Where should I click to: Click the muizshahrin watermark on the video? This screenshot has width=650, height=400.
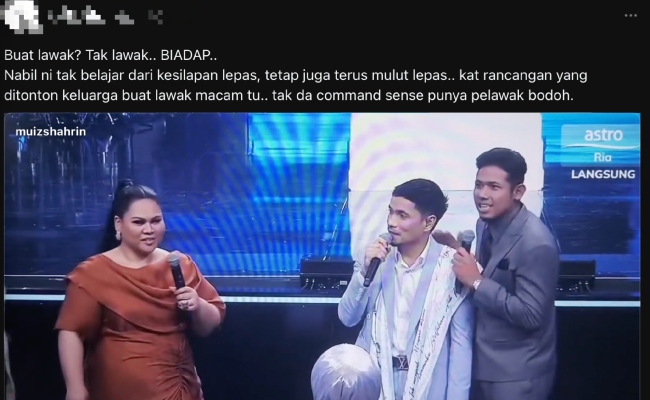51,132
